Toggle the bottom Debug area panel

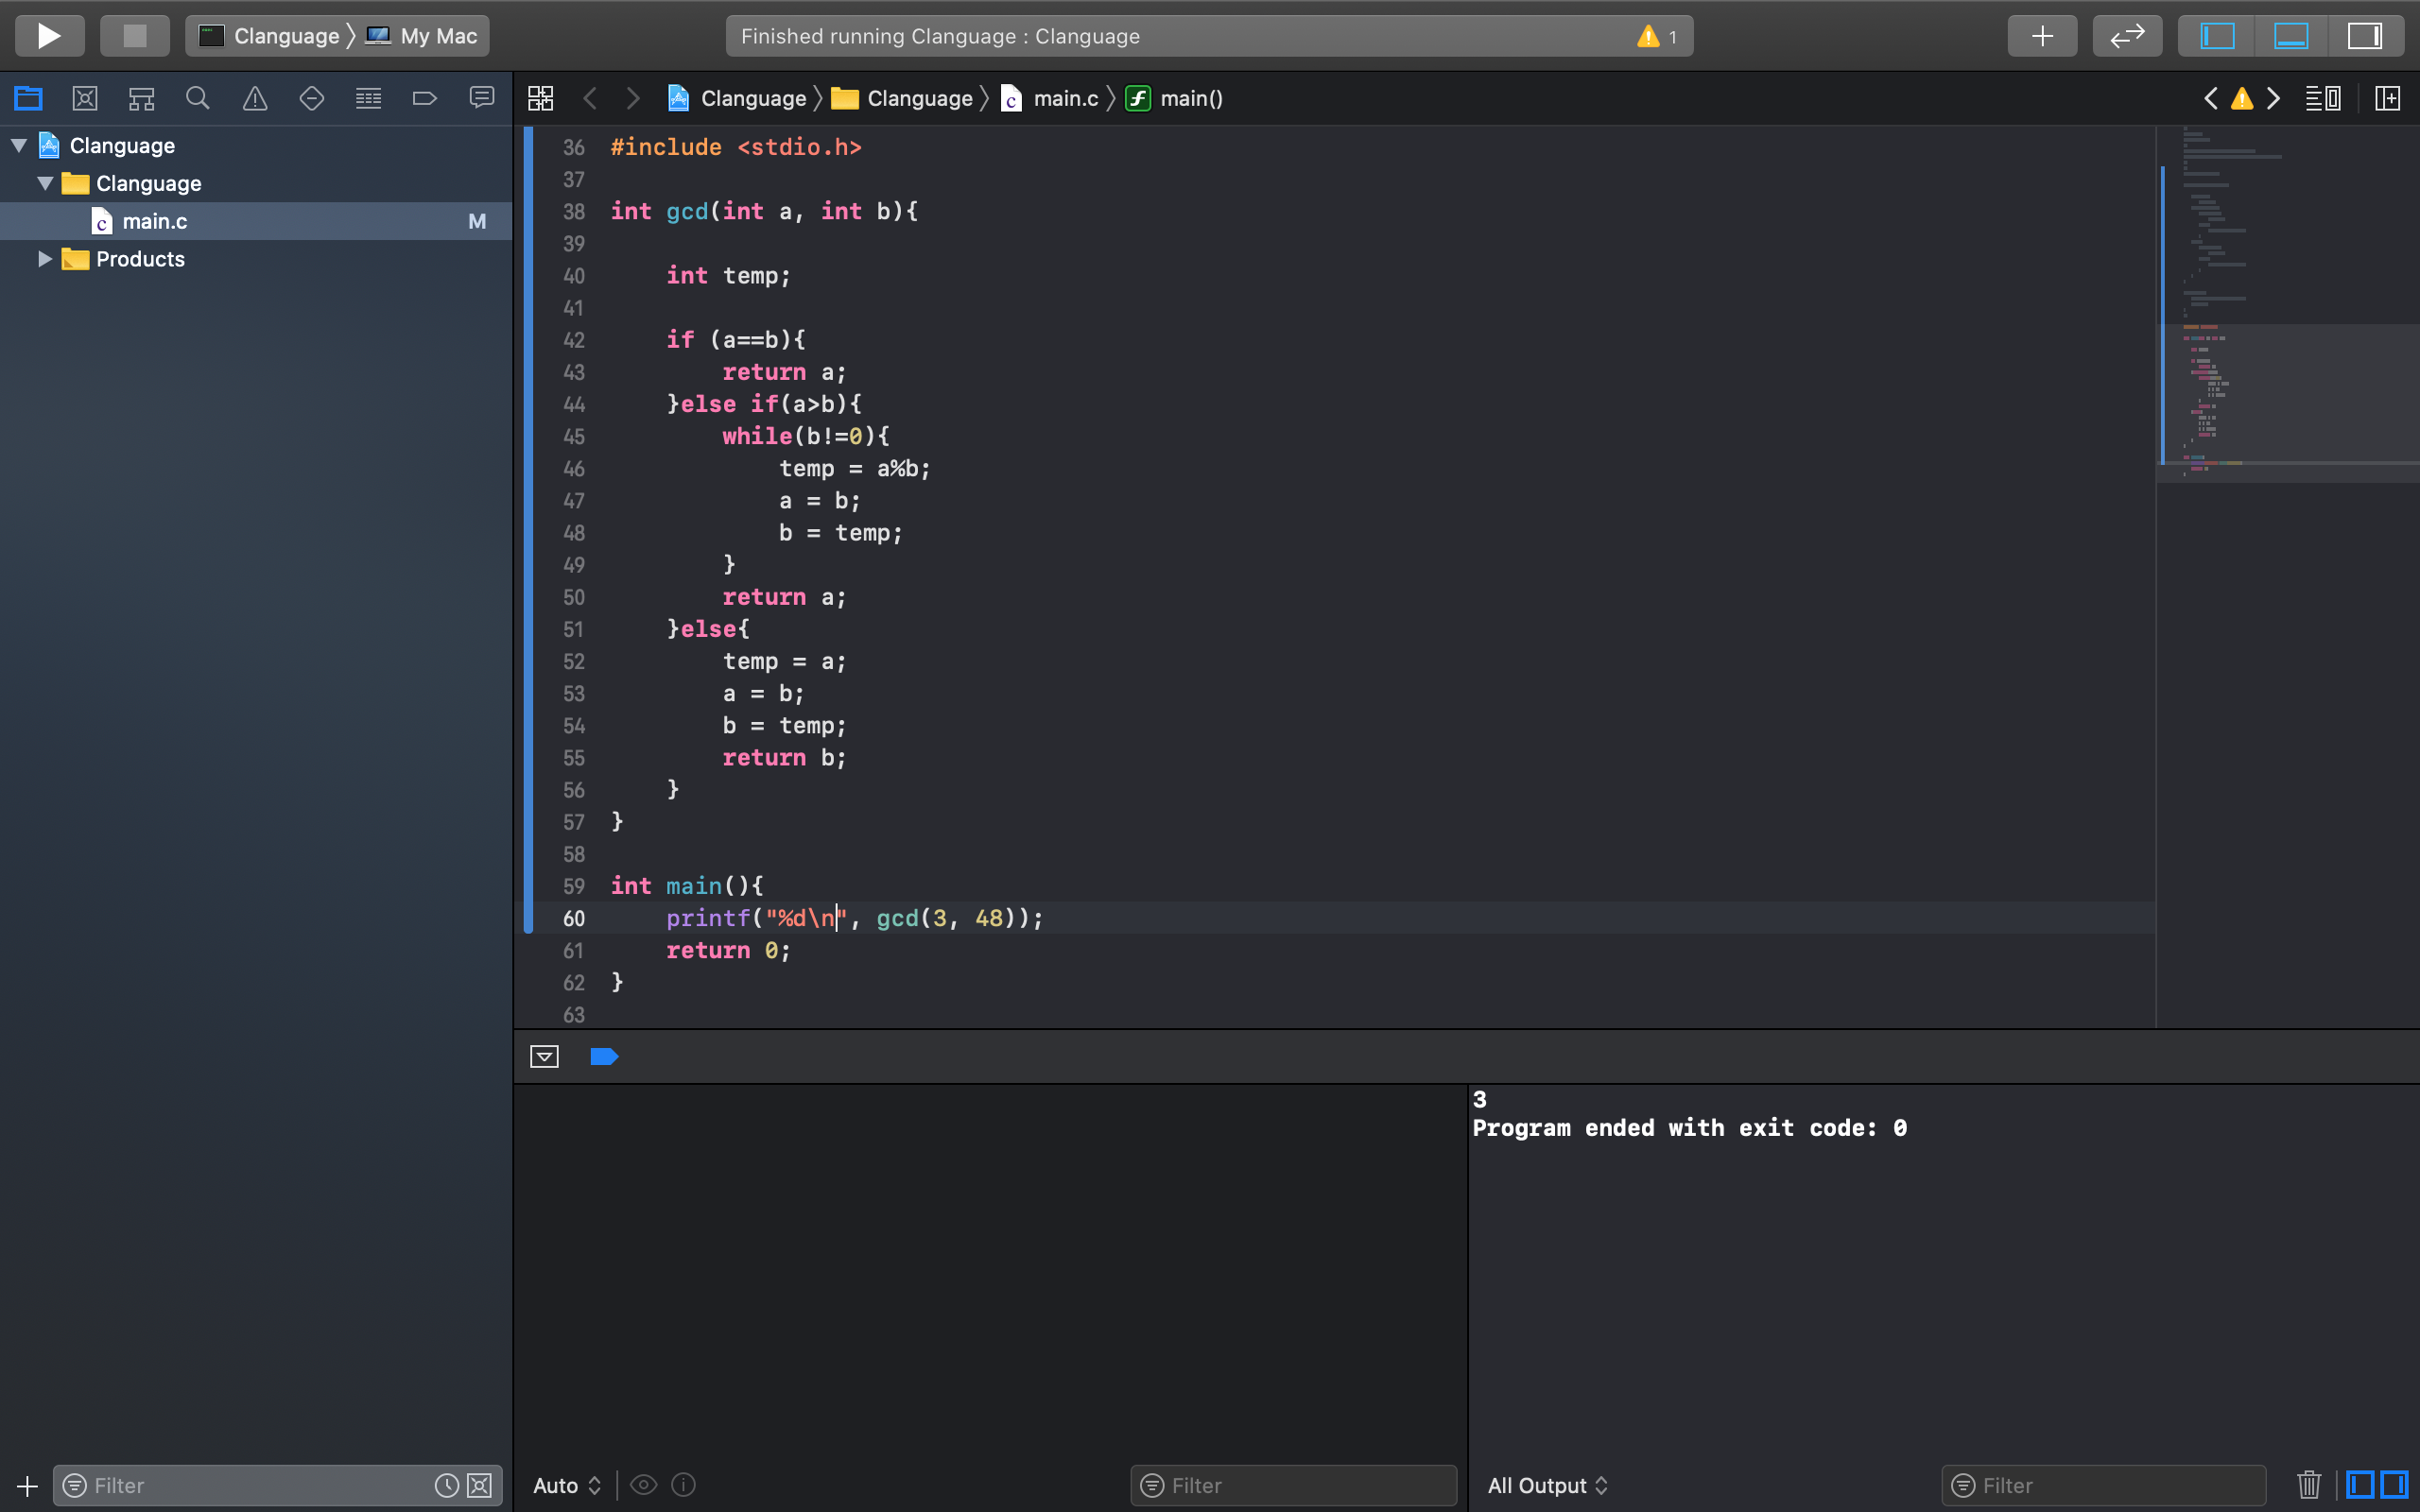[x=2291, y=36]
